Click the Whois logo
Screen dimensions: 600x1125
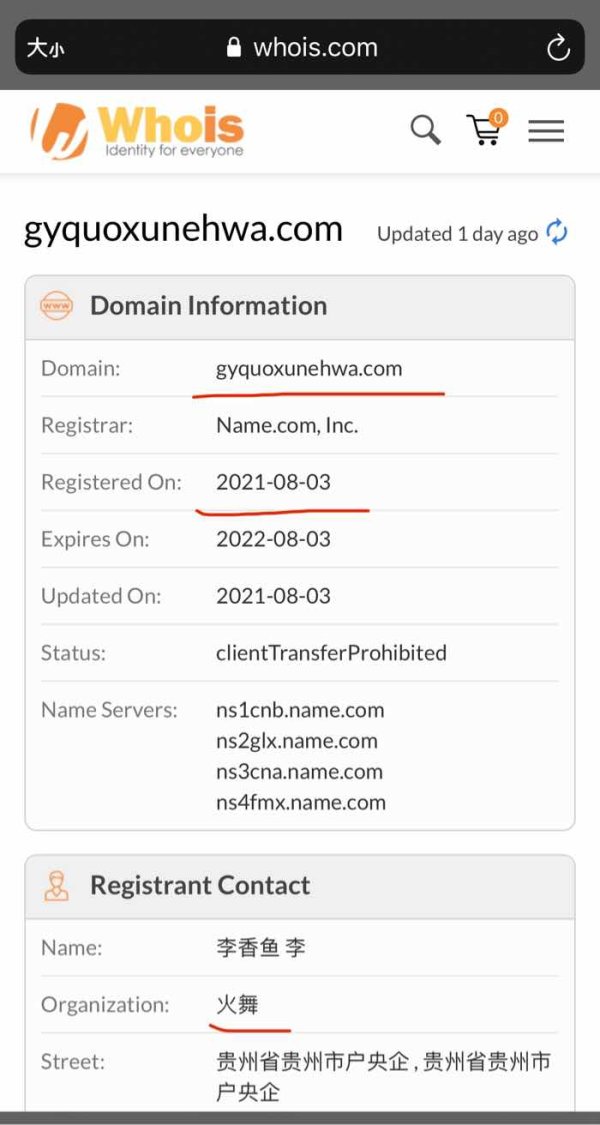pos(137,131)
